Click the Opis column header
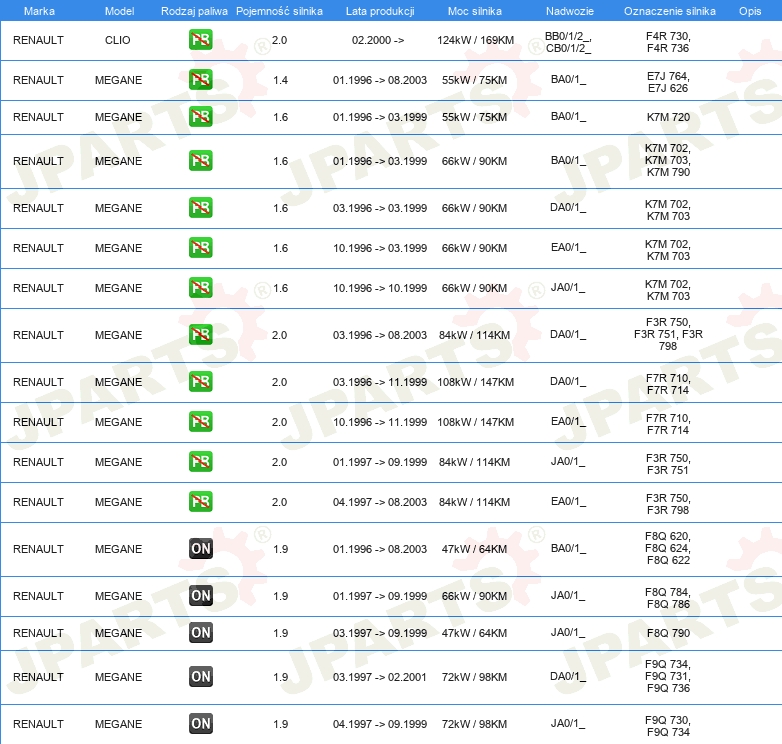This screenshot has width=782, height=744. click(750, 11)
